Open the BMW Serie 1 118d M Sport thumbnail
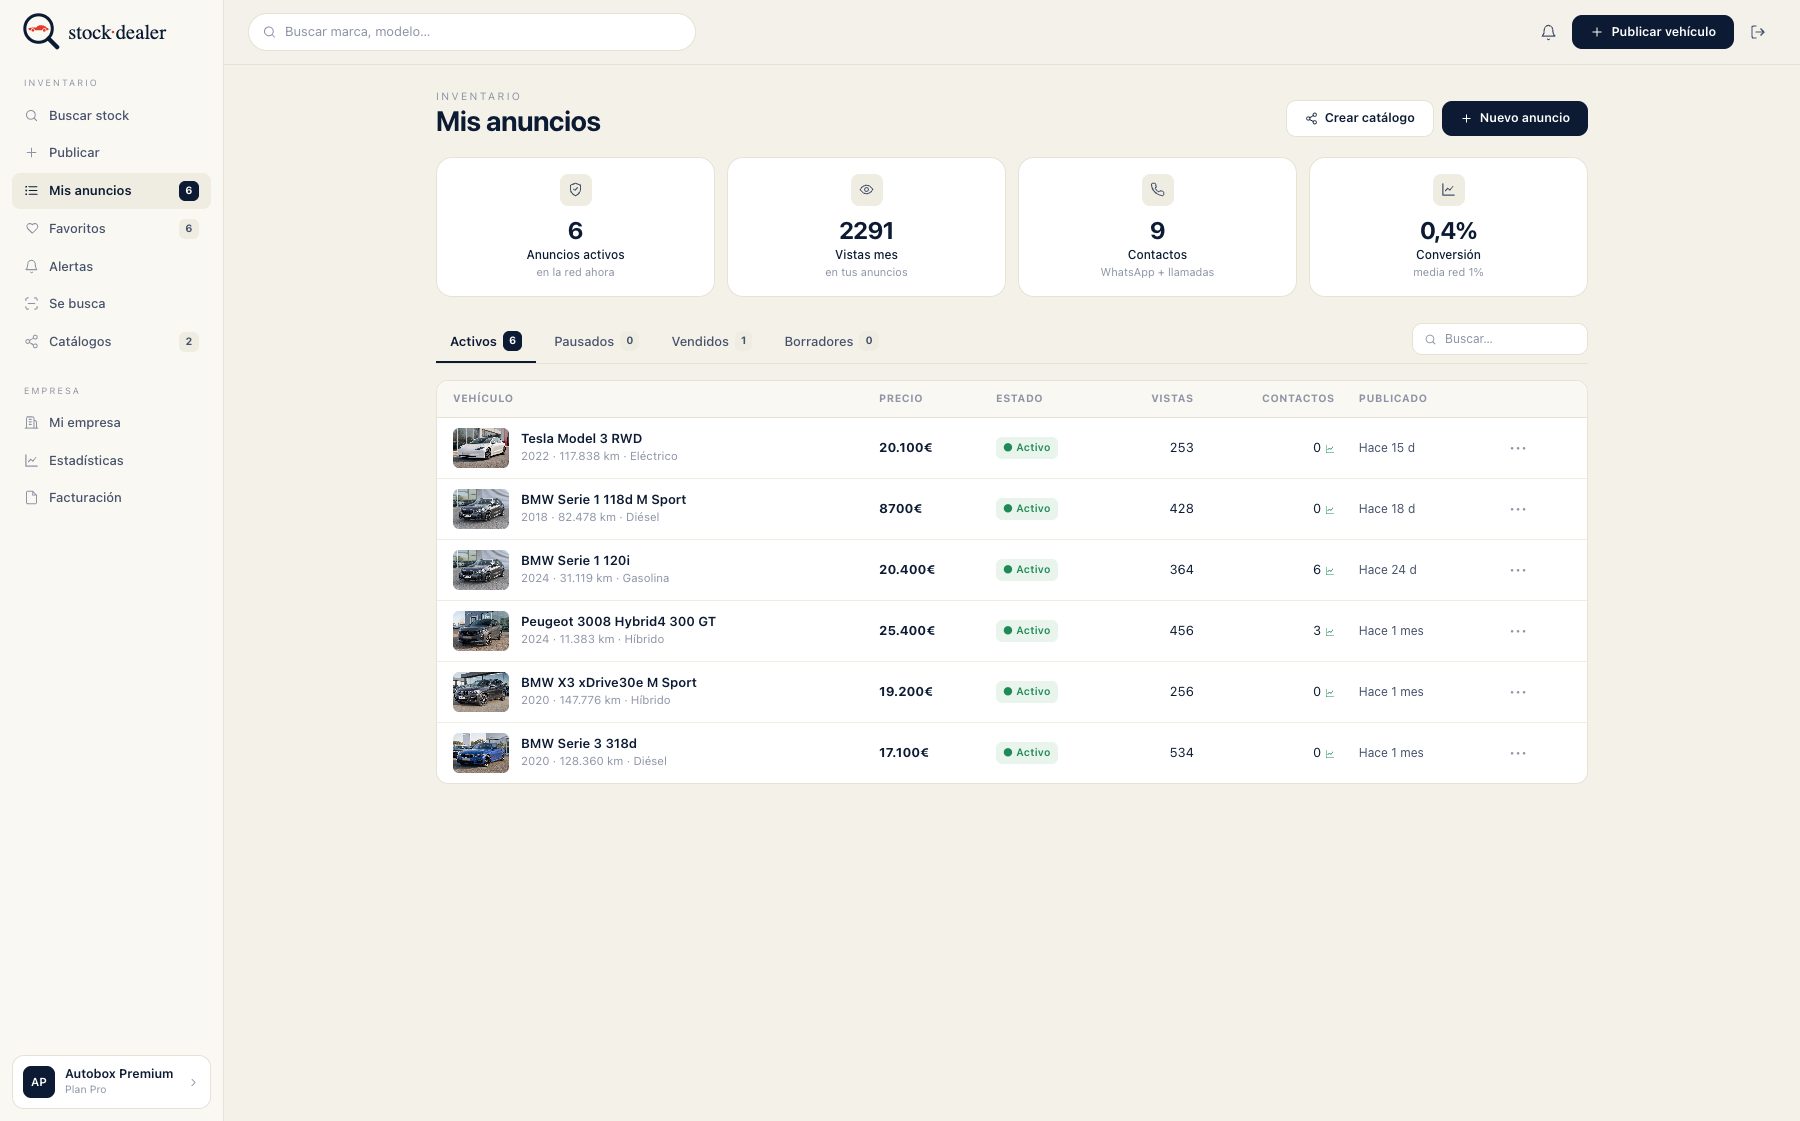Viewport: 1800px width, 1121px height. (481, 509)
